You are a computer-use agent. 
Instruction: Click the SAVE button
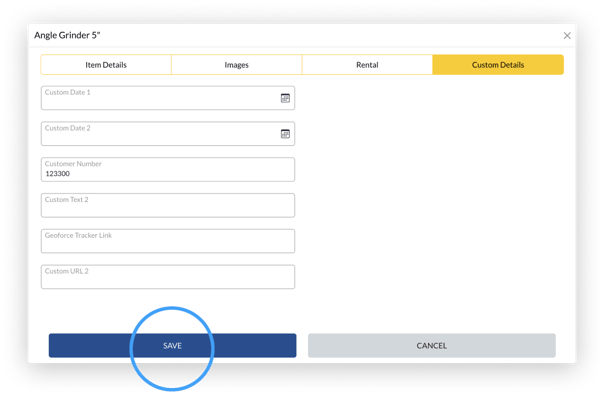coord(173,346)
